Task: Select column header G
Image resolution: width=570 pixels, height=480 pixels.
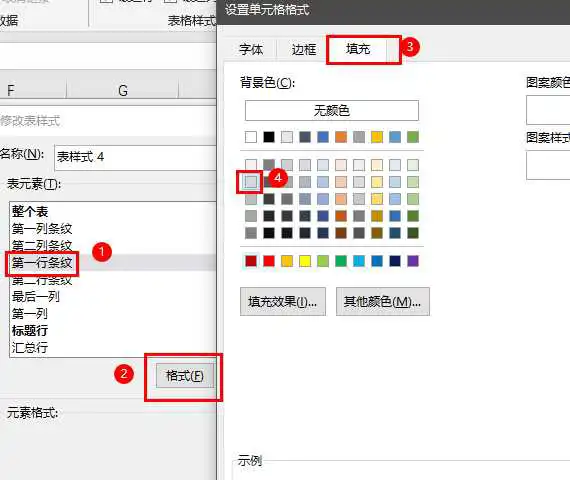Action: coord(123,90)
